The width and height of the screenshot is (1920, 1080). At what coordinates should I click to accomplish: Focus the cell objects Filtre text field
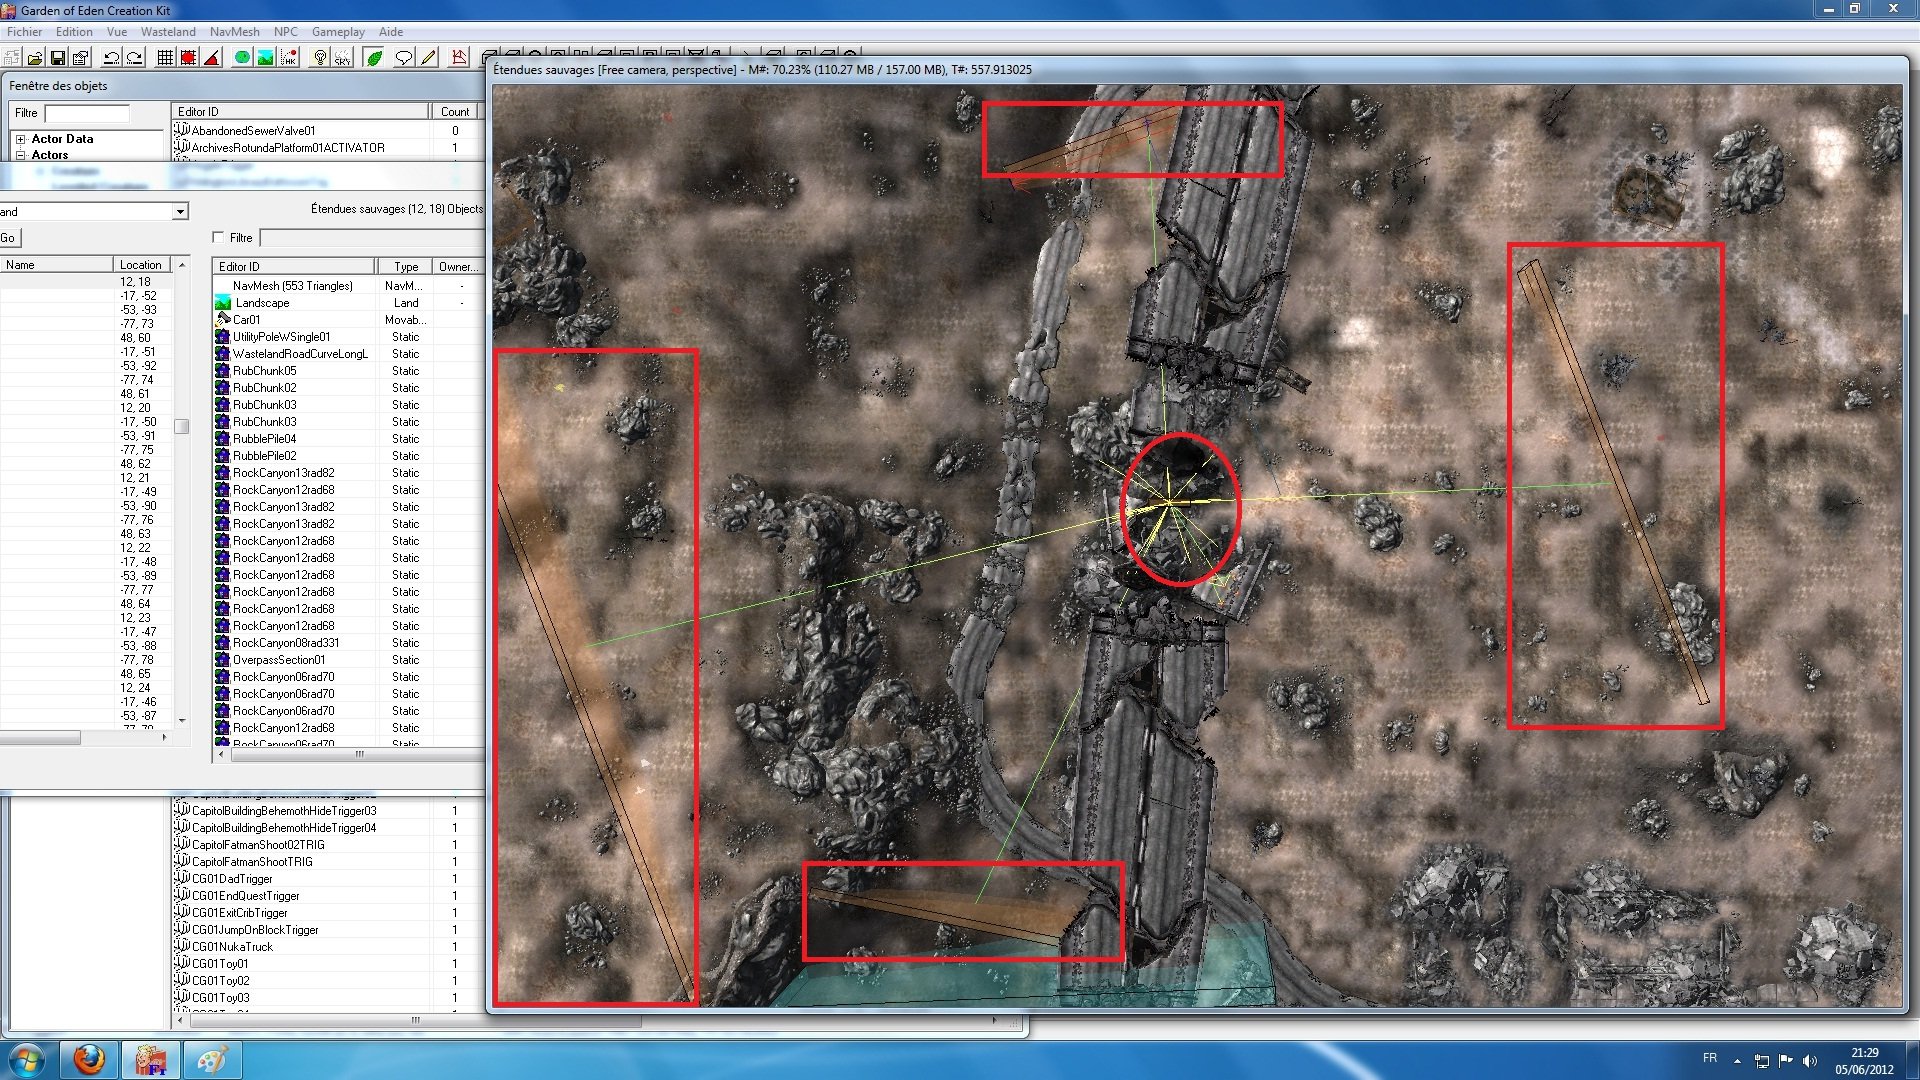pos(372,238)
